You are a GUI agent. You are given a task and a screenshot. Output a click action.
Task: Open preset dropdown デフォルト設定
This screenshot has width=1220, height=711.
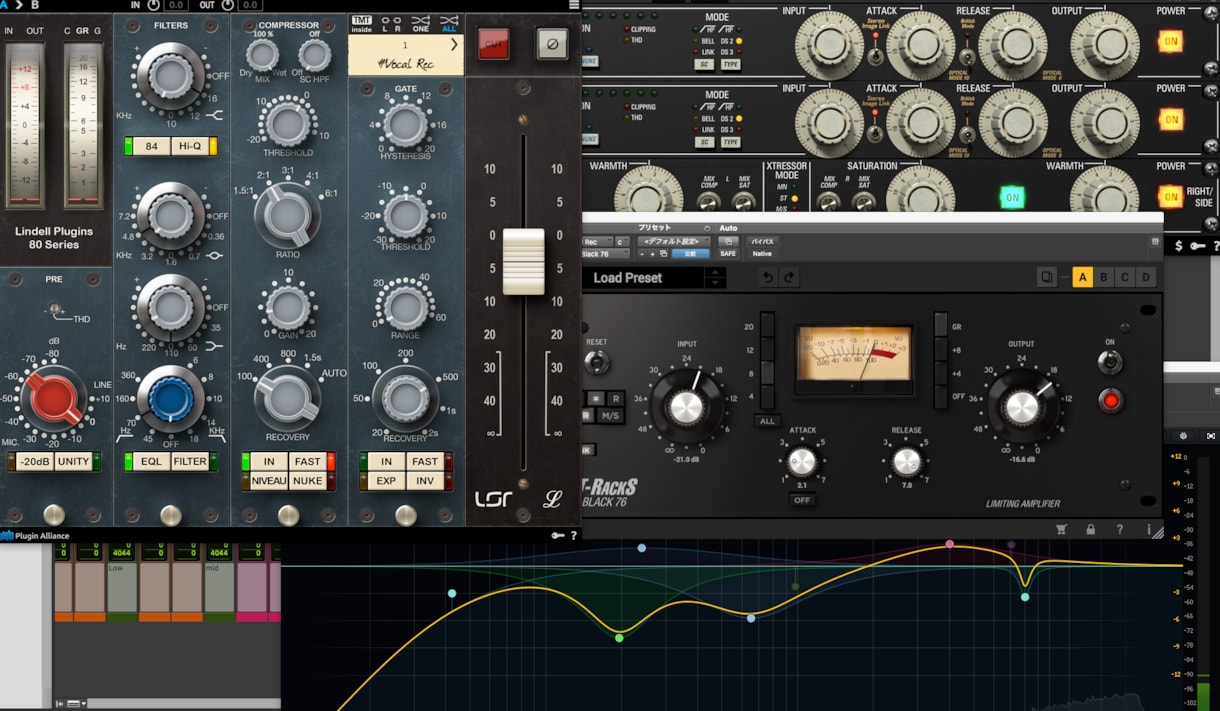click(673, 242)
